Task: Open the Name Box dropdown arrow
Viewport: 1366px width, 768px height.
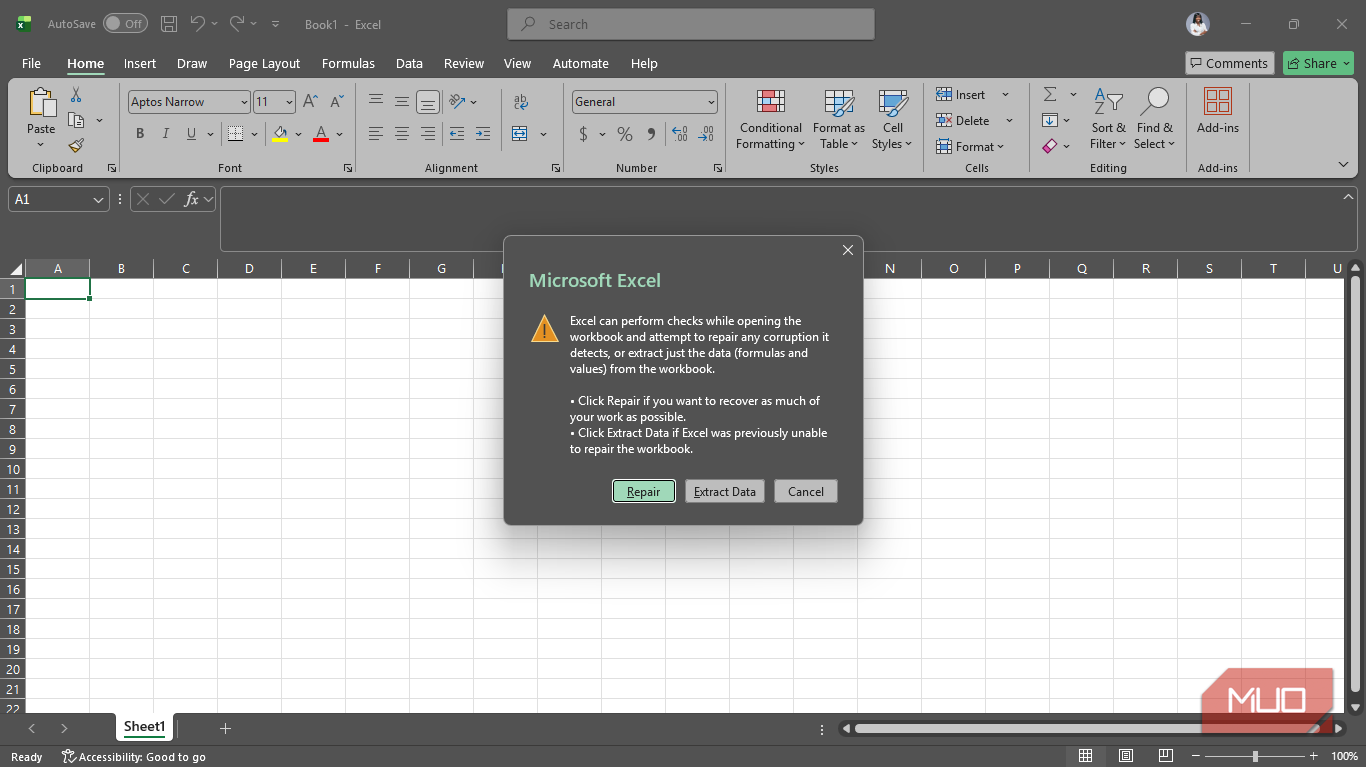Action: click(98, 200)
